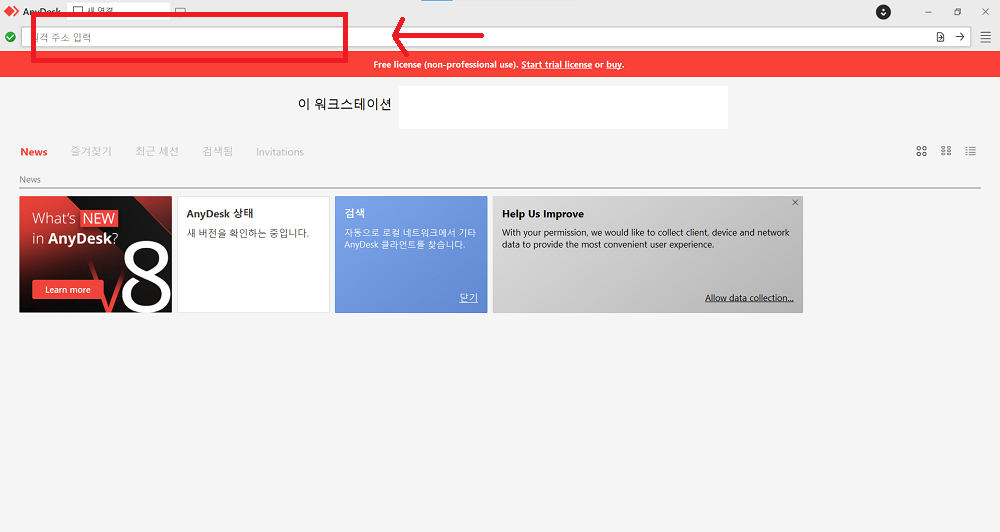
Task: Click the AnyDesk logo icon in title bar
Action: click(x=11, y=11)
